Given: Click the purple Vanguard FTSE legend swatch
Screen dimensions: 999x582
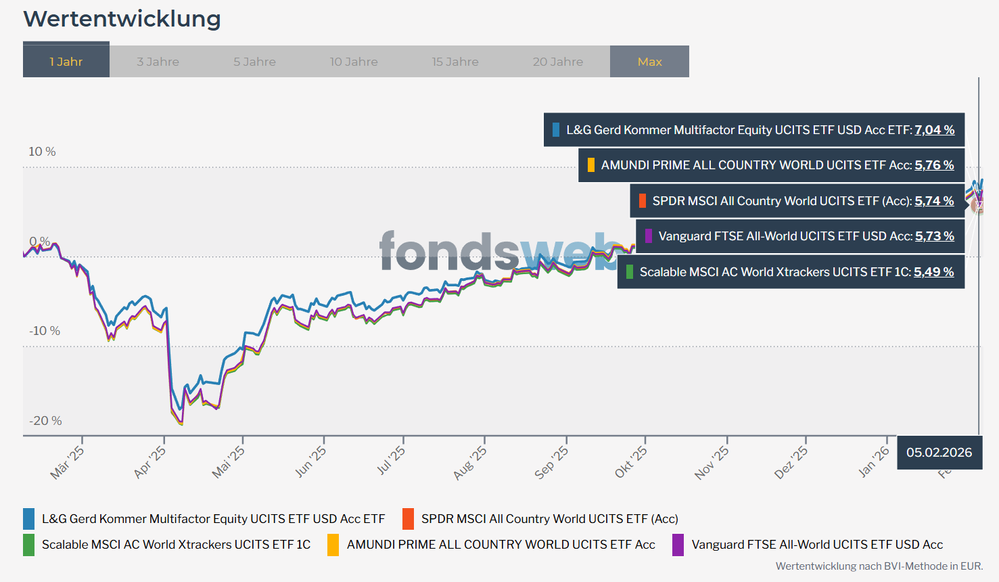Looking at the screenshot, I should point(678,545).
